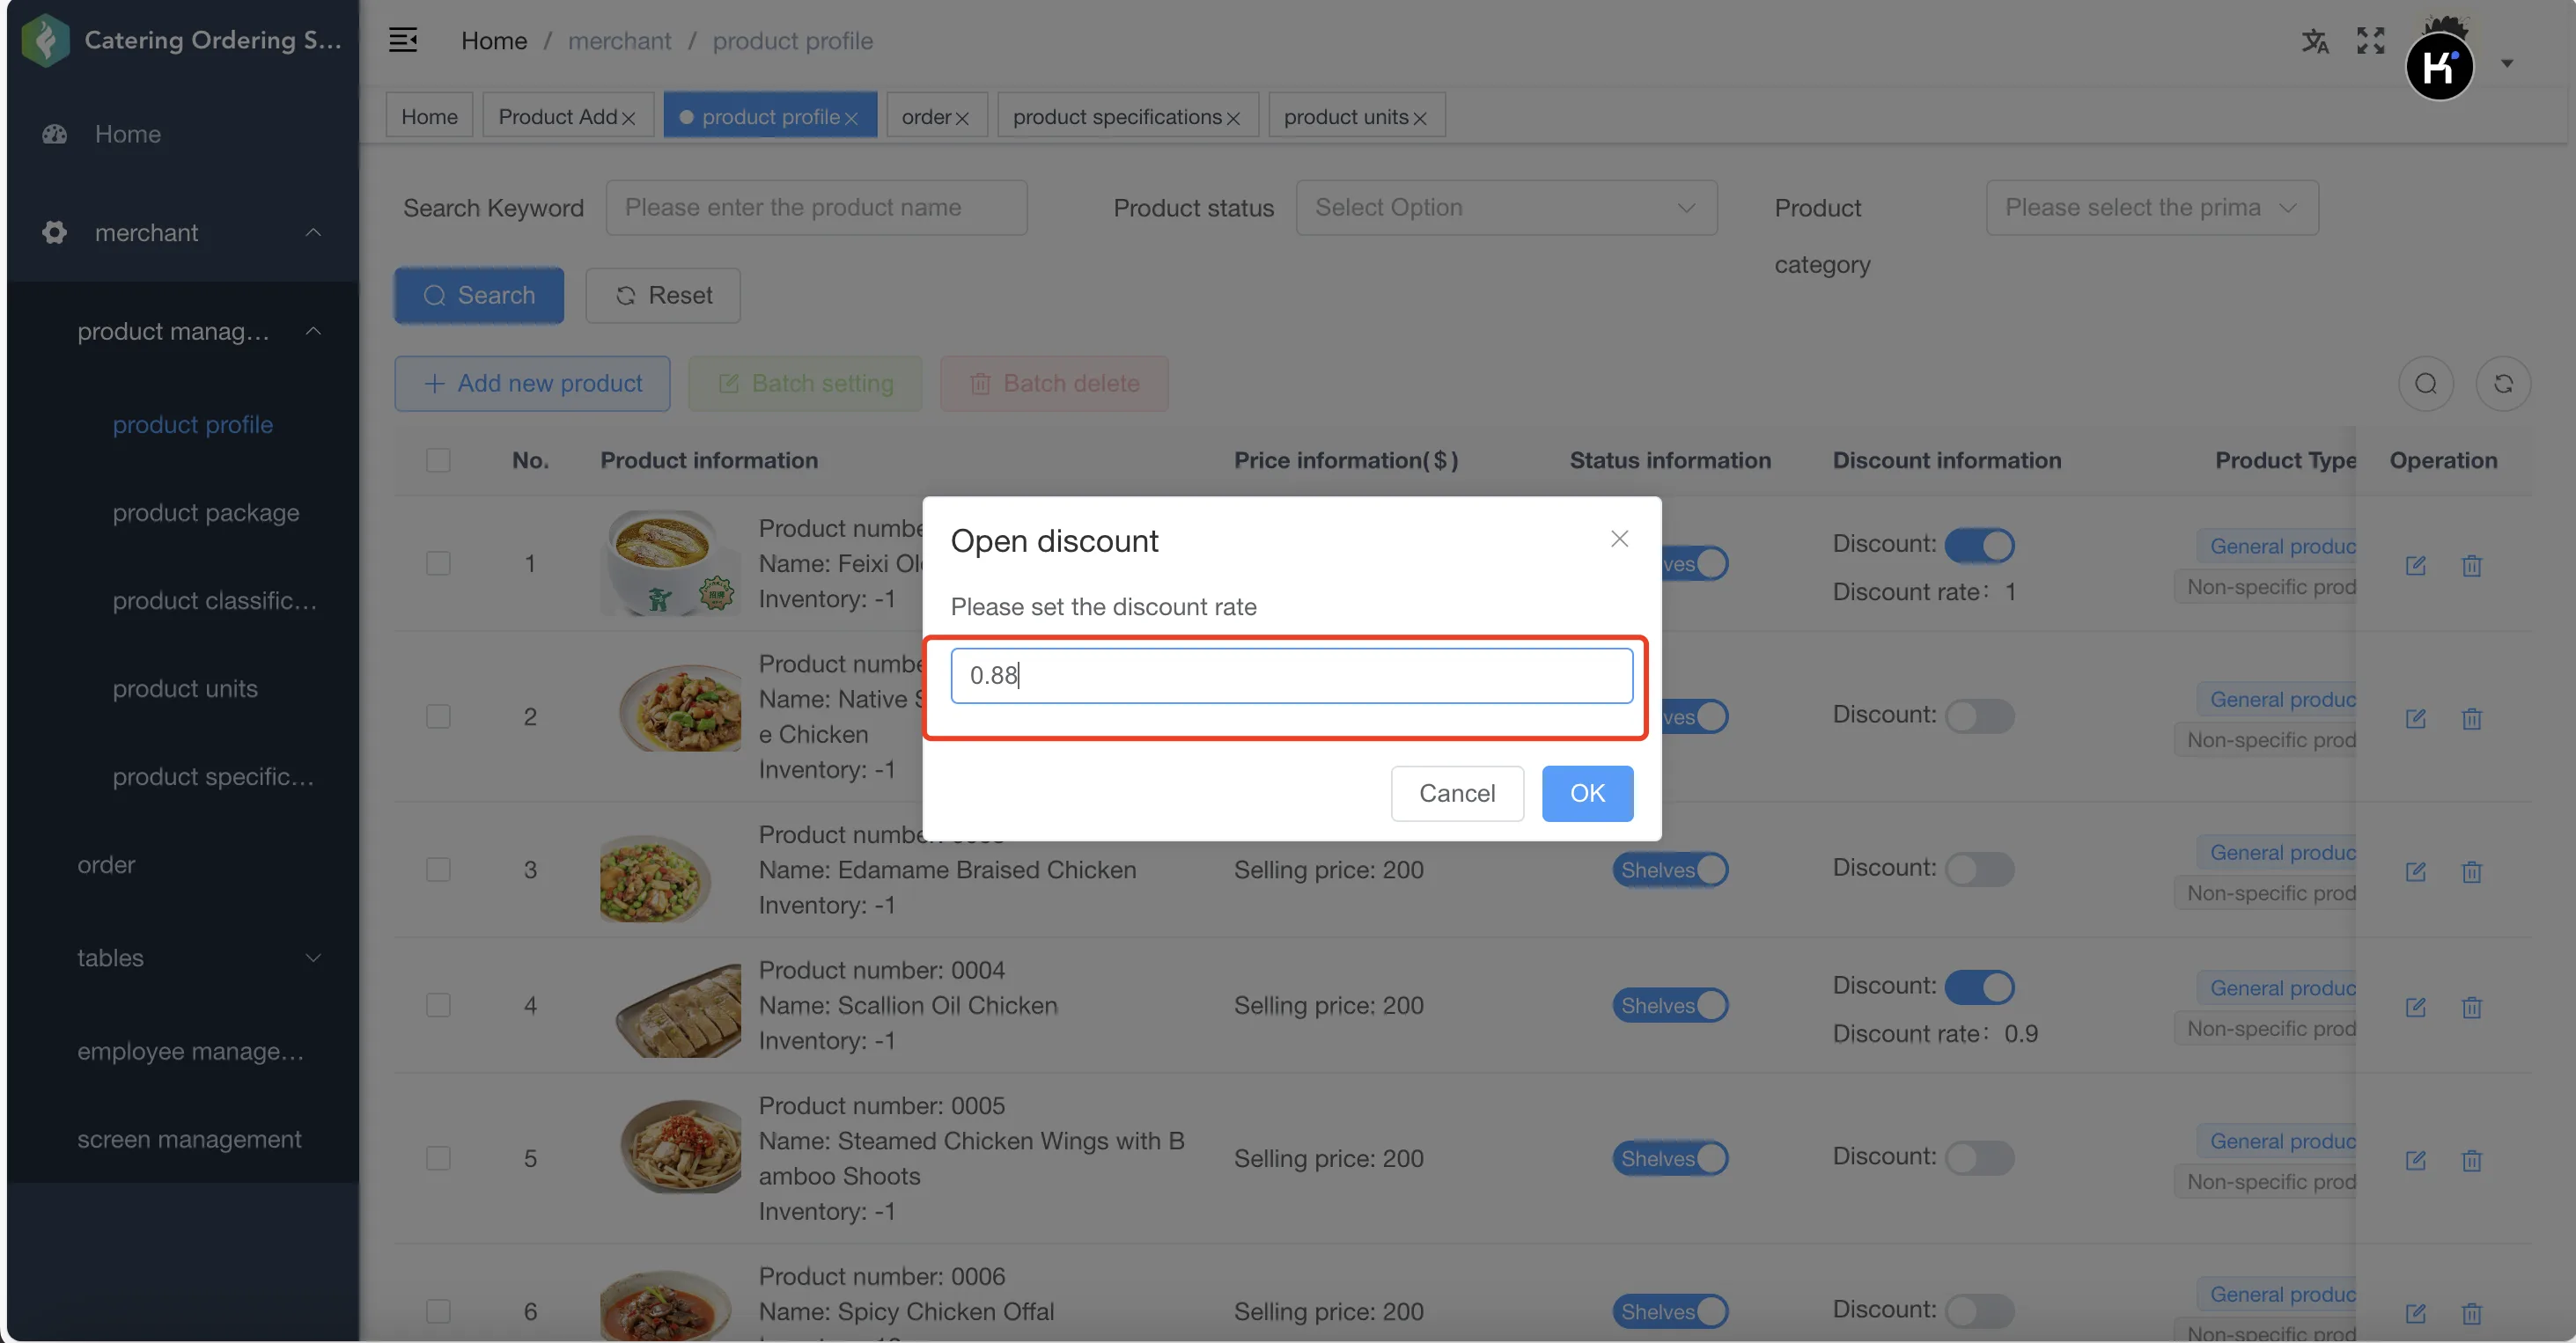Delete Edamame Braised Chicken row
The width and height of the screenshot is (2576, 1343).
[x=2472, y=872]
